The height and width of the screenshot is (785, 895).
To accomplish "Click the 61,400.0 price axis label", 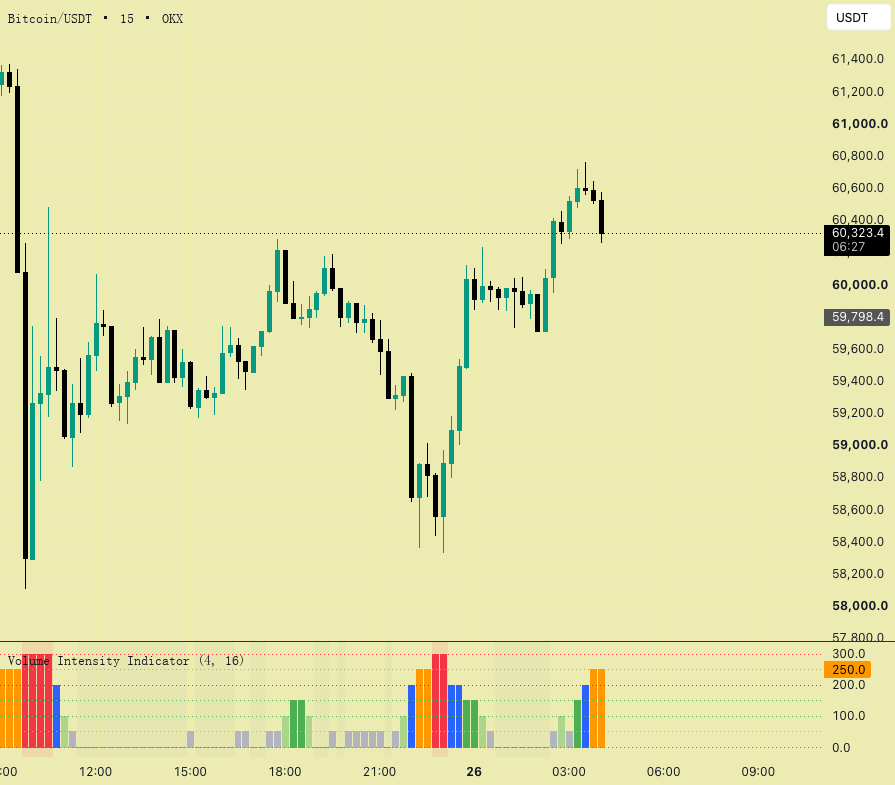I will tap(858, 59).
